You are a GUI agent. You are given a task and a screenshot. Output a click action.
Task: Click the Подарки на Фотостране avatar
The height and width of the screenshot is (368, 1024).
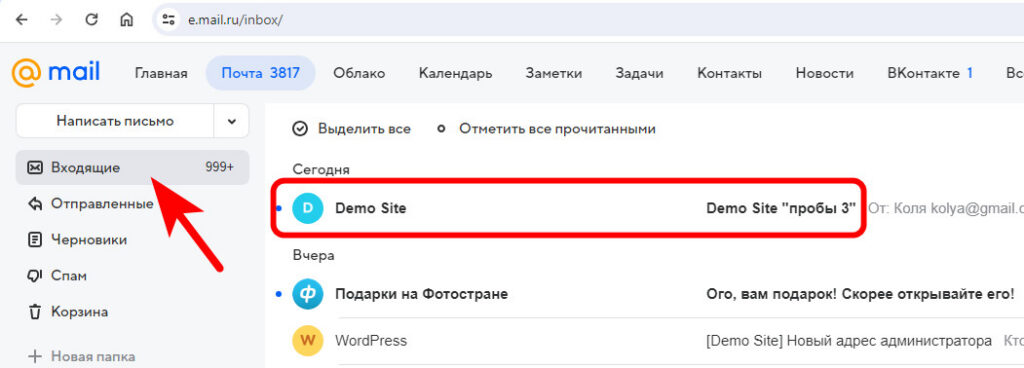[308, 294]
